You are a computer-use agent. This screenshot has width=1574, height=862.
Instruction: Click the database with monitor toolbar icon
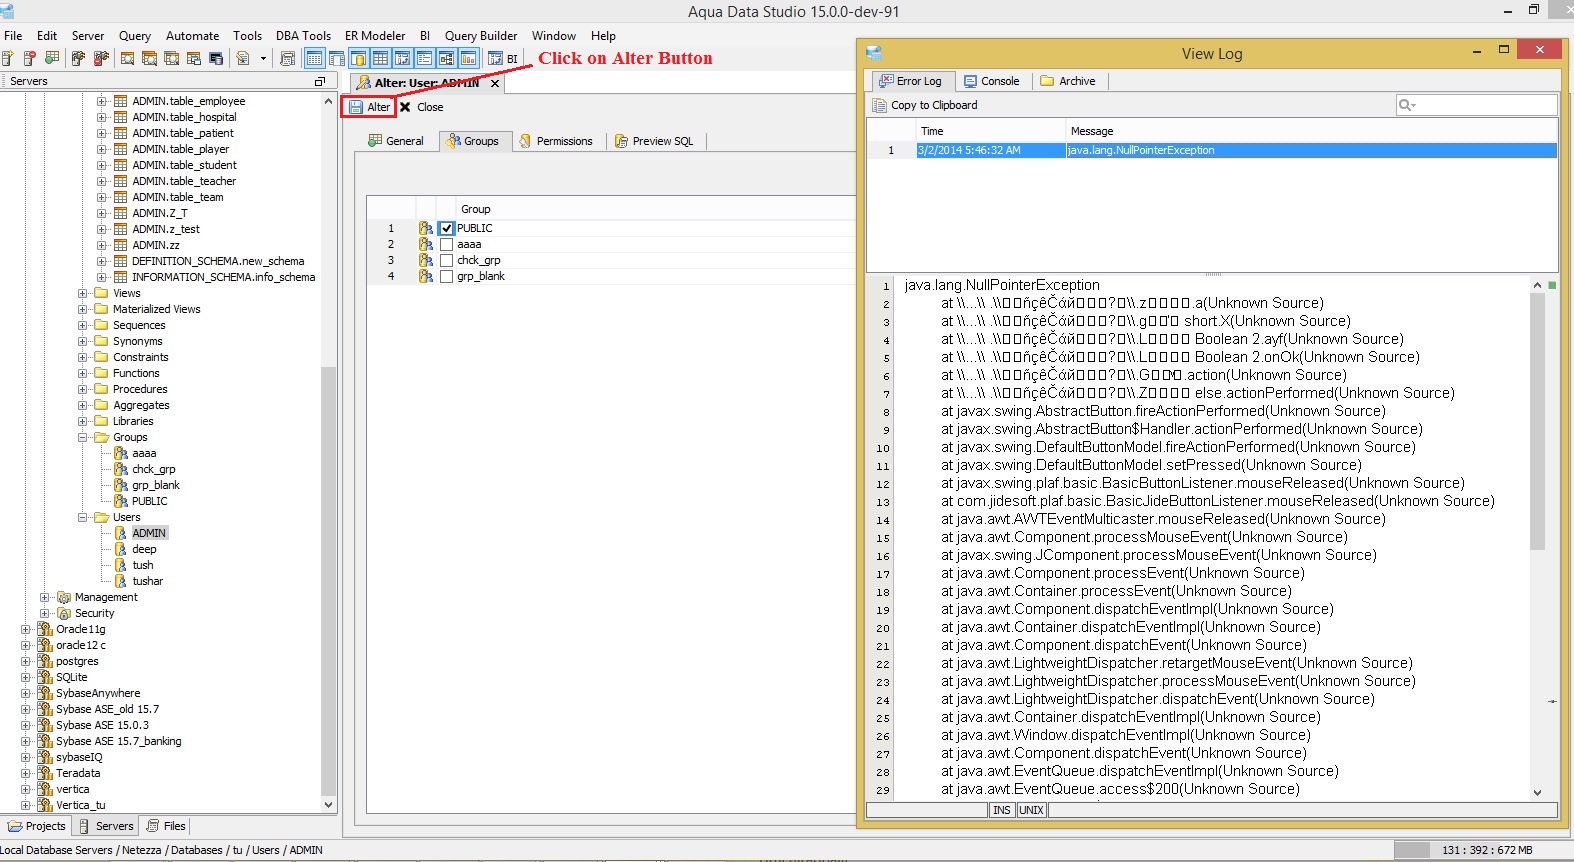(x=215, y=58)
